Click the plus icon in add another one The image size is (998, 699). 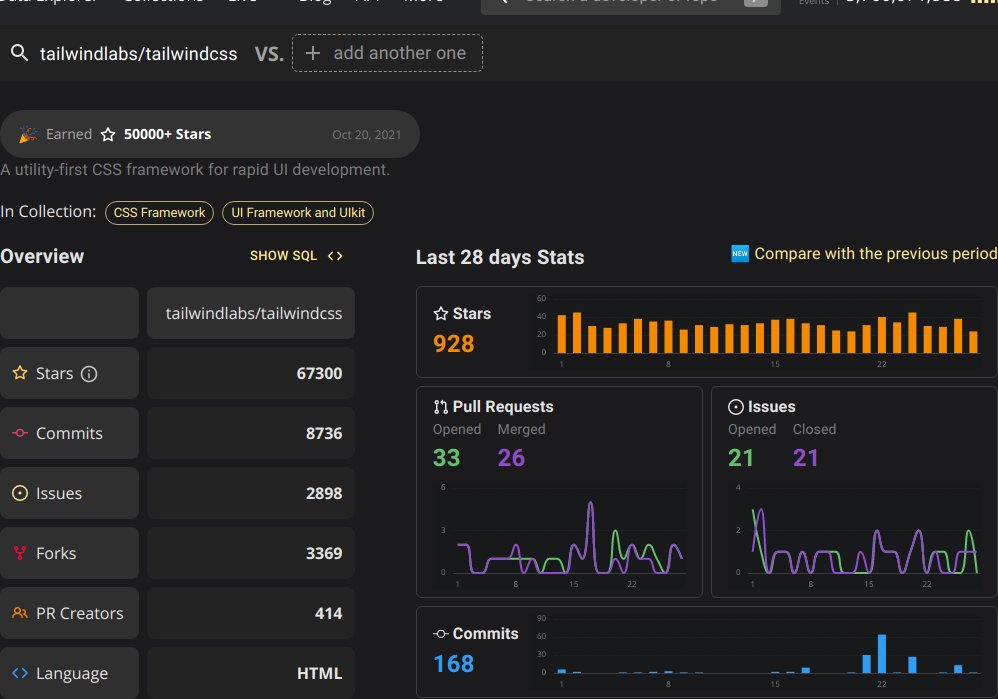[313, 53]
